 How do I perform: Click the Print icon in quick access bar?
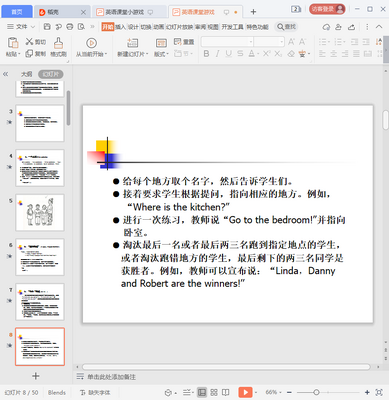tap(70, 27)
